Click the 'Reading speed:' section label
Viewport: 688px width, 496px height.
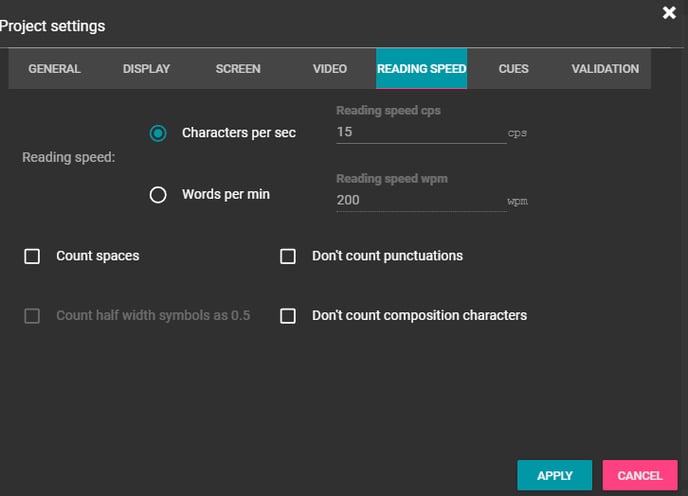pyautogui.click(x=68, y=157)
